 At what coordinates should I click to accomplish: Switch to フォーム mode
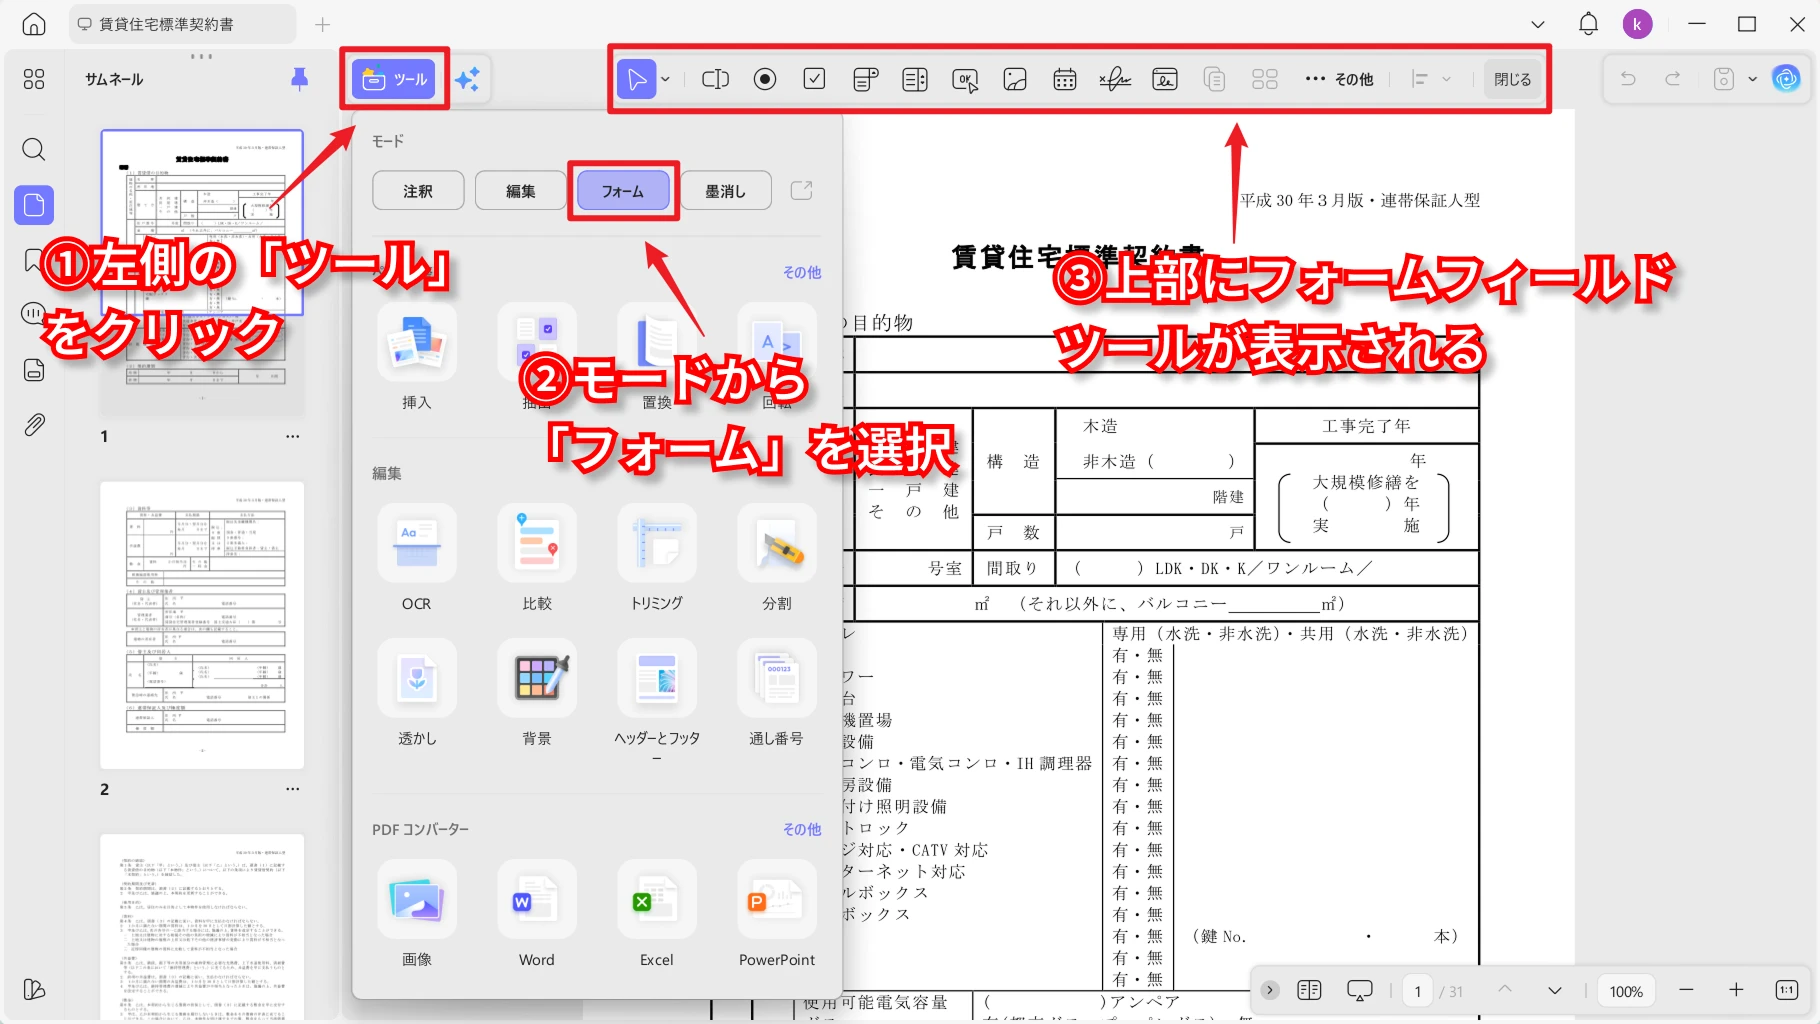pyautogui.click(x=623, y=191)
